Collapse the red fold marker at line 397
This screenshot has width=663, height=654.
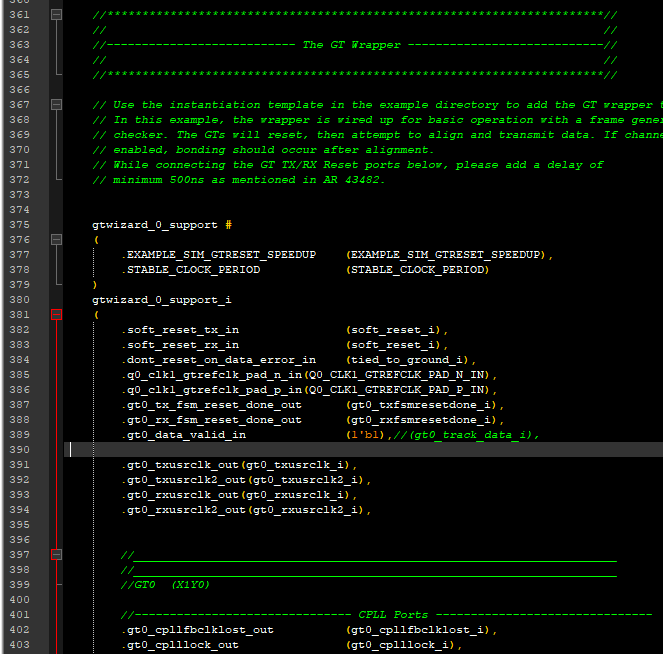56,555
